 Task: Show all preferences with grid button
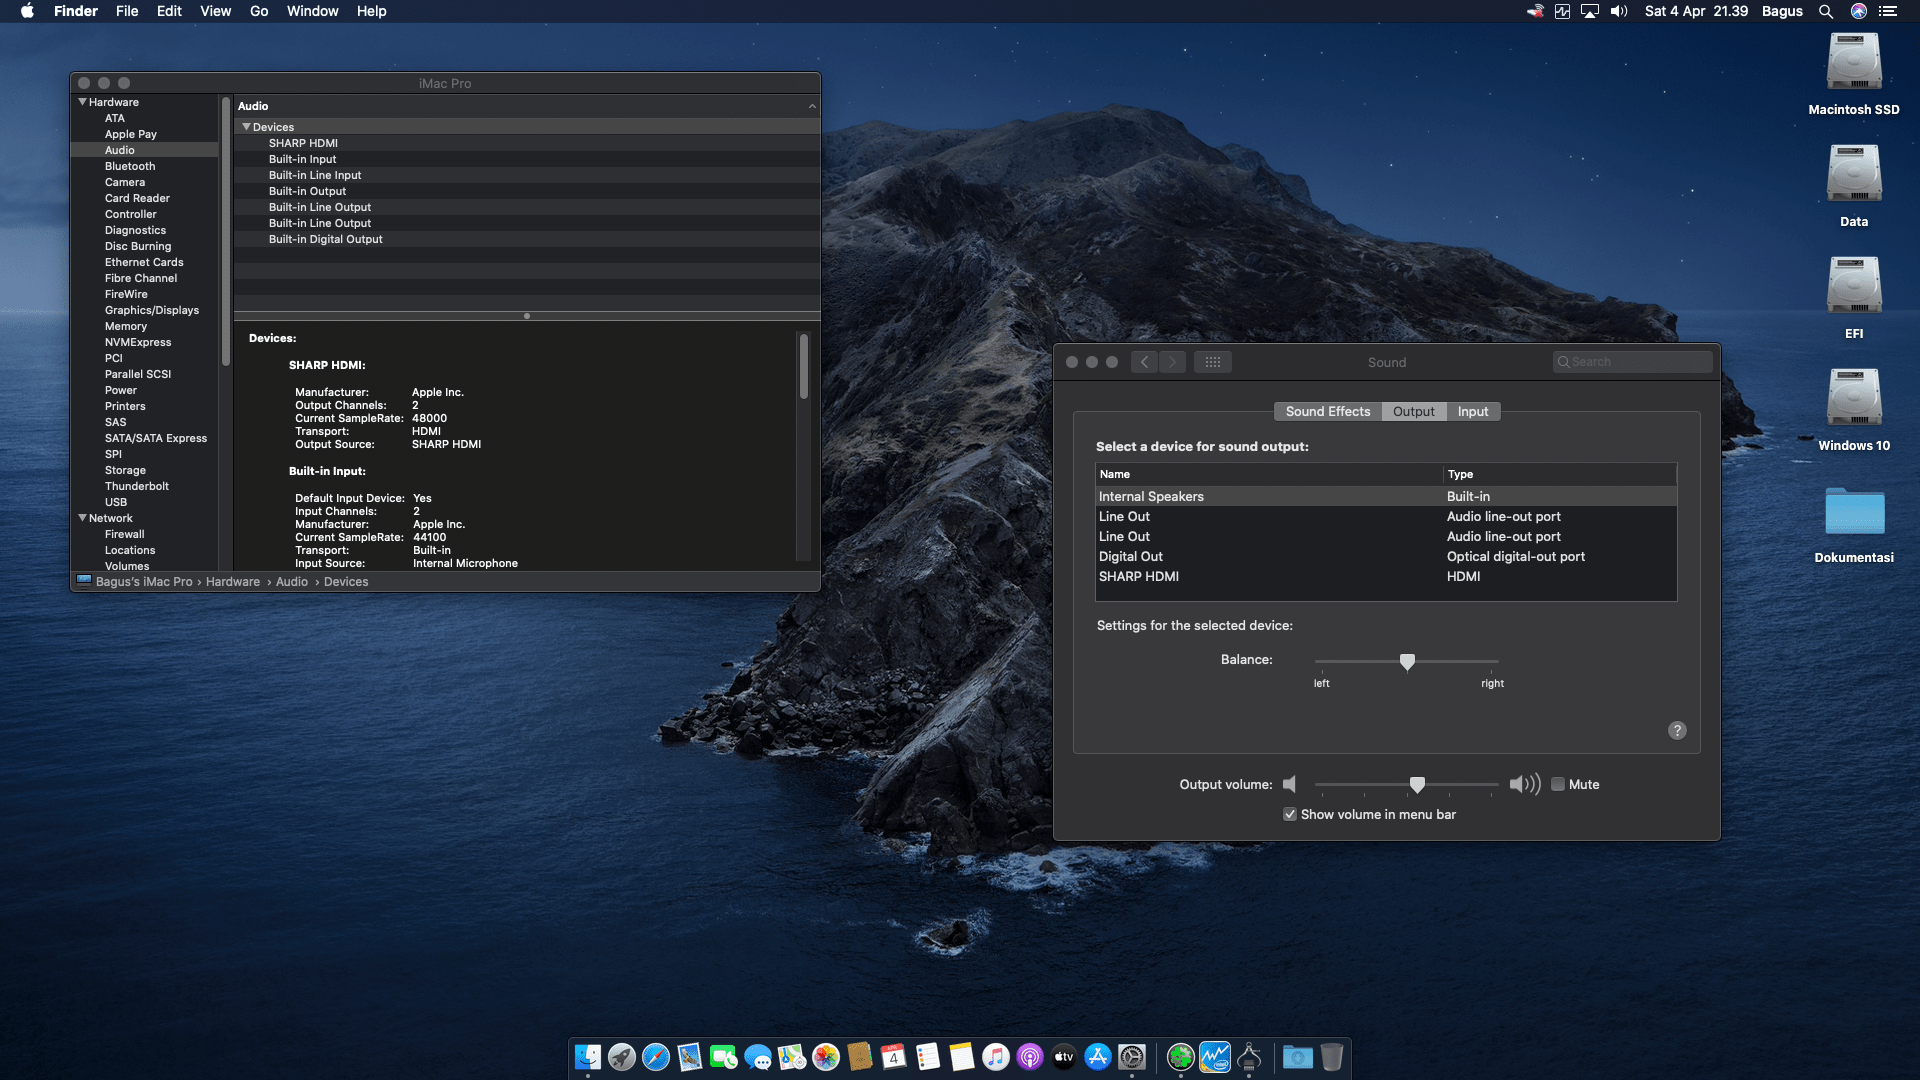1213,362
